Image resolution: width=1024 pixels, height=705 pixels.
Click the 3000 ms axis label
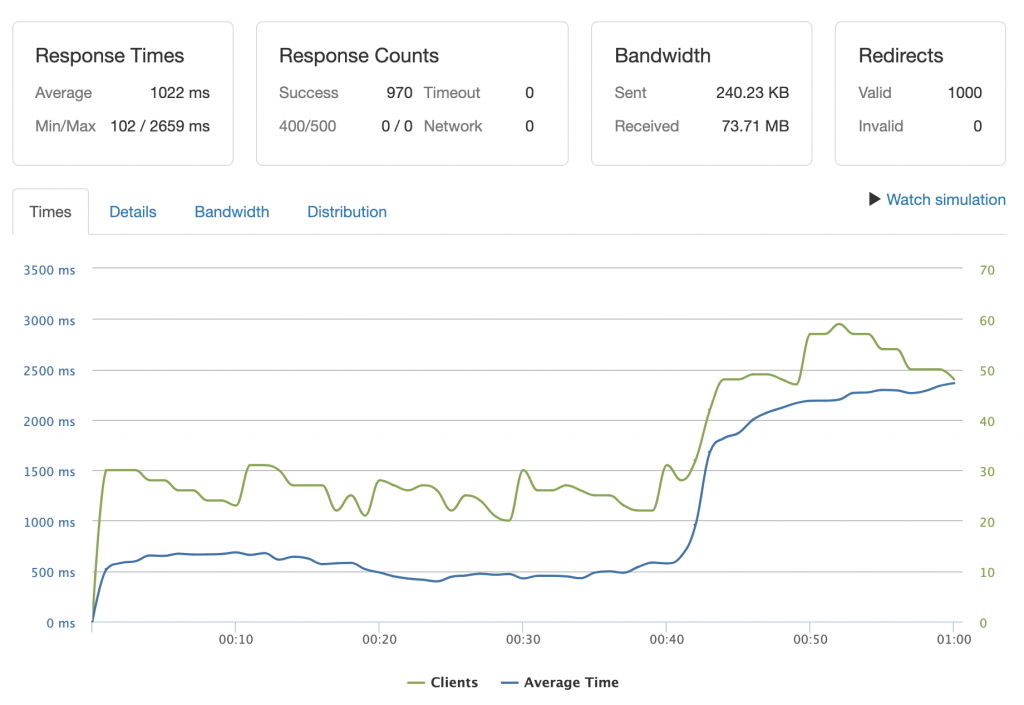(x=49, y=321)
